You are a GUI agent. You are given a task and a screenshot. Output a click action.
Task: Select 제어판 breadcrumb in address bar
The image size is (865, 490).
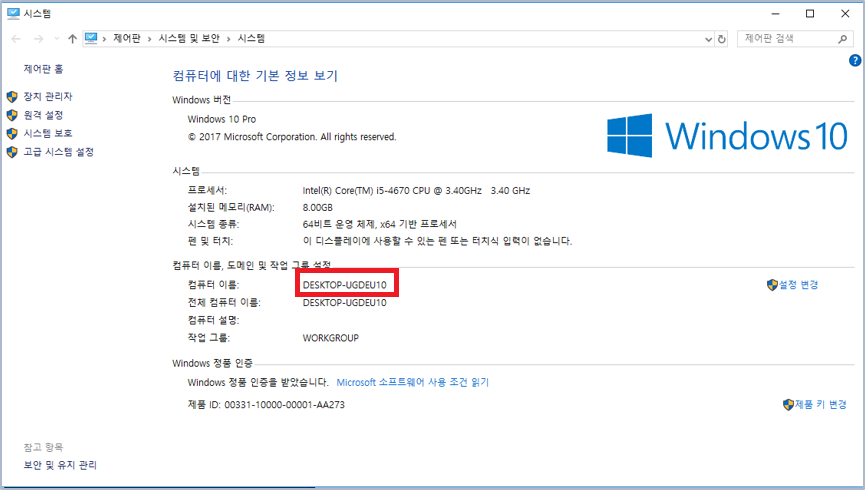(x=127, y=38)
